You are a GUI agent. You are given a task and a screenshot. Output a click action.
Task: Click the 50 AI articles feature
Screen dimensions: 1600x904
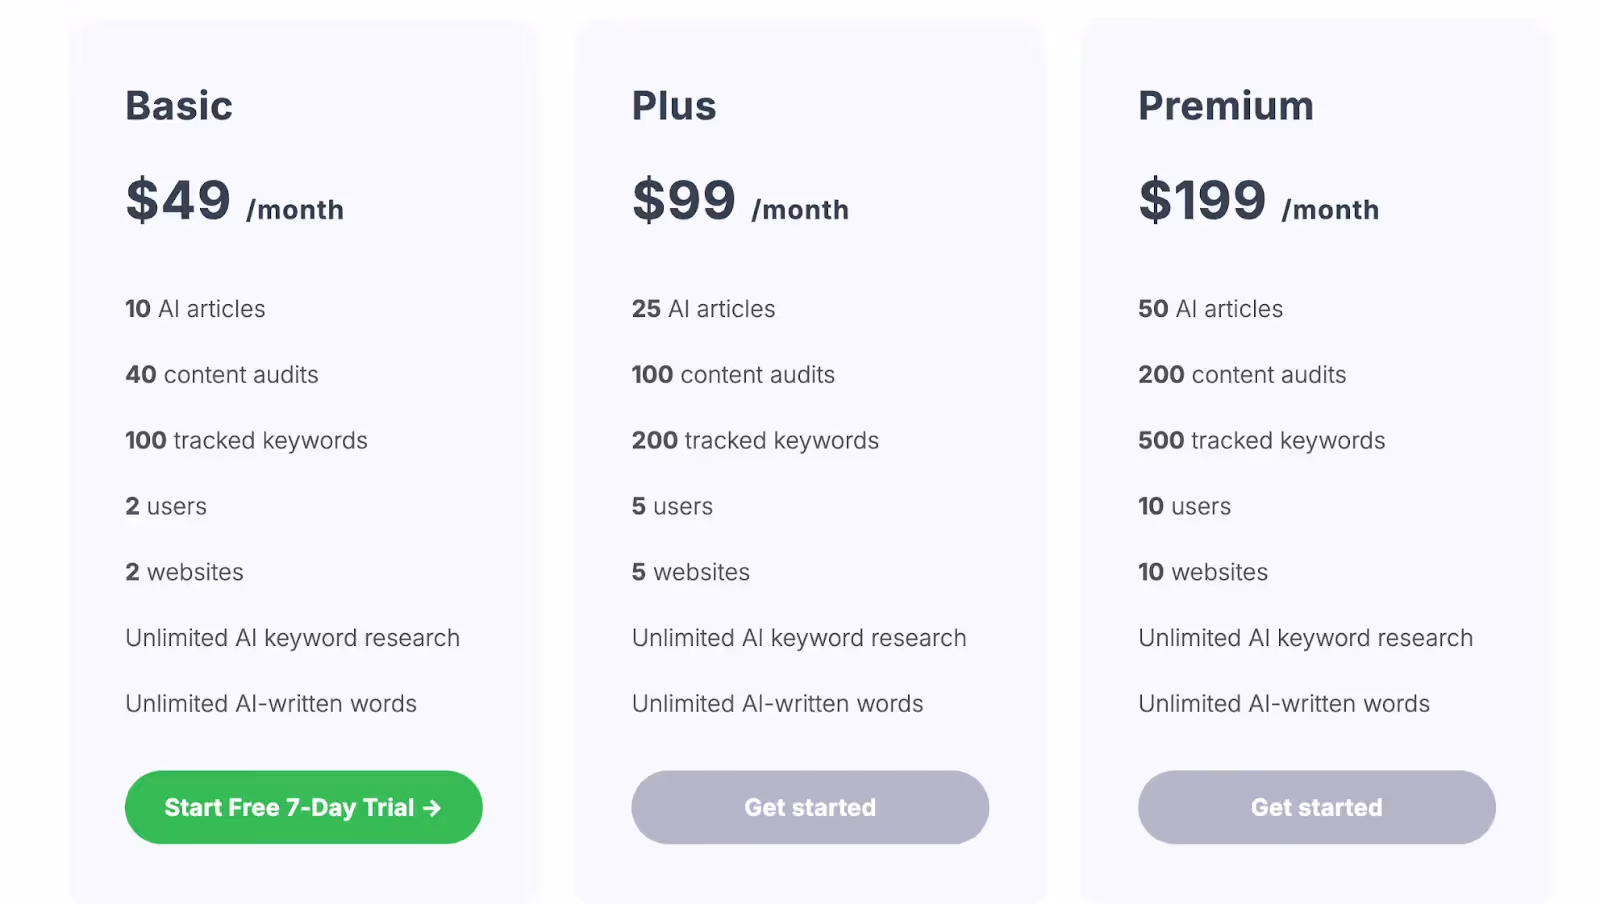(x=1210, y=309)
